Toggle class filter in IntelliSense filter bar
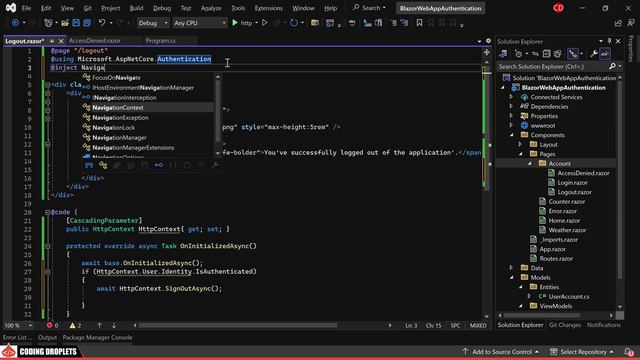This screenshot has width=640, height=360. click(x=103, y=165)
